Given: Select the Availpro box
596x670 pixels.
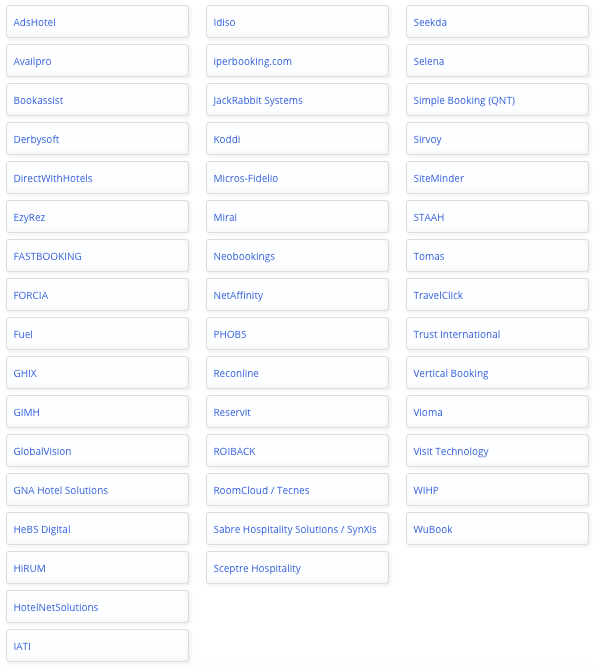Looking at the screenshot, I should pos(97,61).
